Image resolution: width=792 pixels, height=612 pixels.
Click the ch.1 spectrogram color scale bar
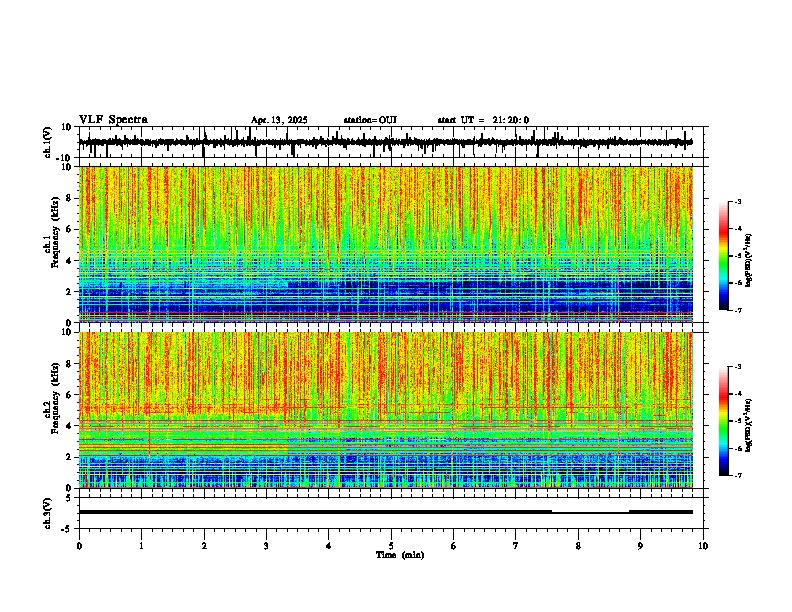click(724, 256)
